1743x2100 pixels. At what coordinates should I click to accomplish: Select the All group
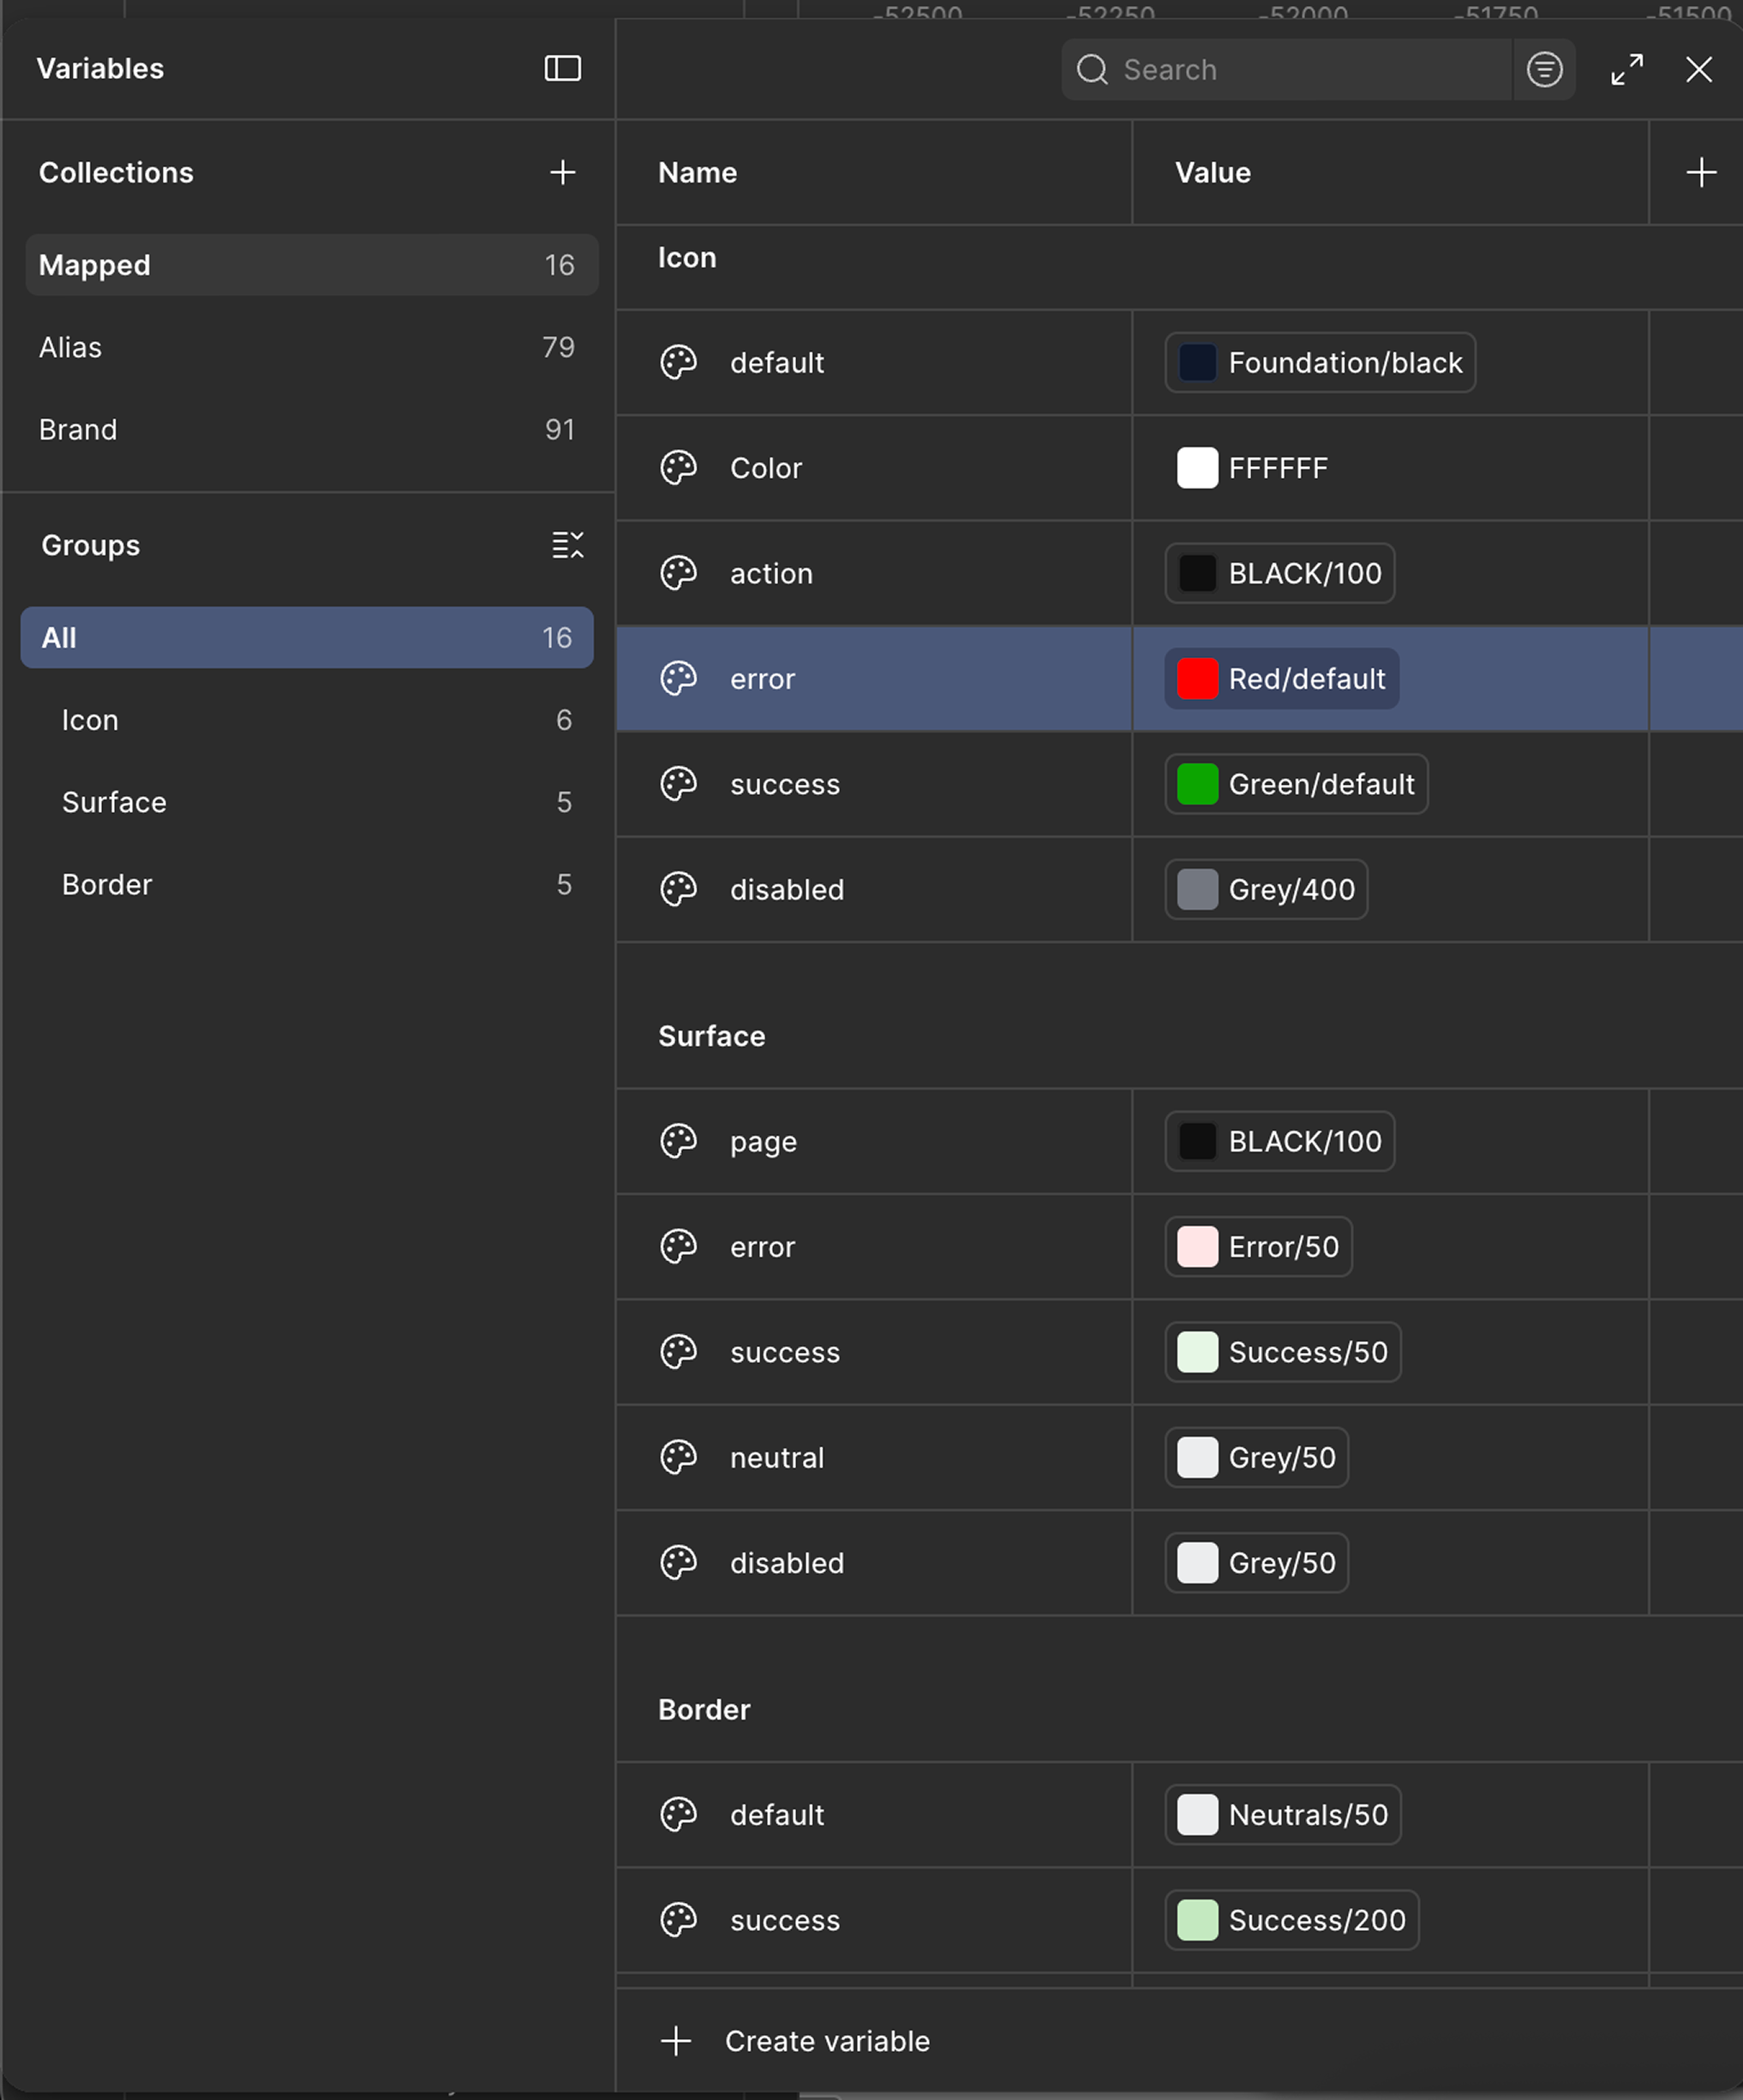[x=306, y=637]
